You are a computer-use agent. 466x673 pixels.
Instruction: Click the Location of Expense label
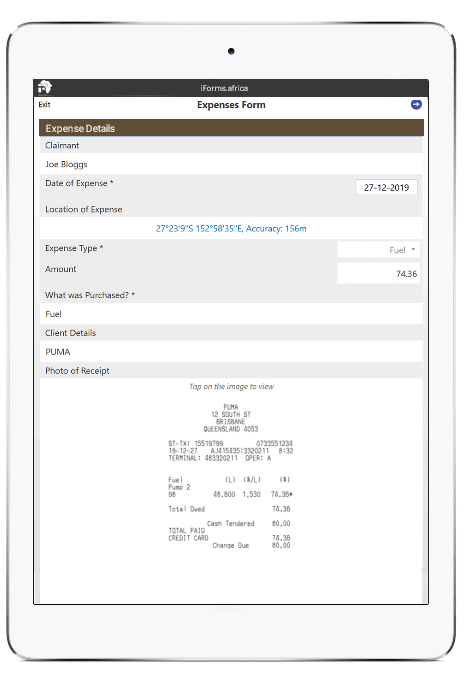[84, 209]
